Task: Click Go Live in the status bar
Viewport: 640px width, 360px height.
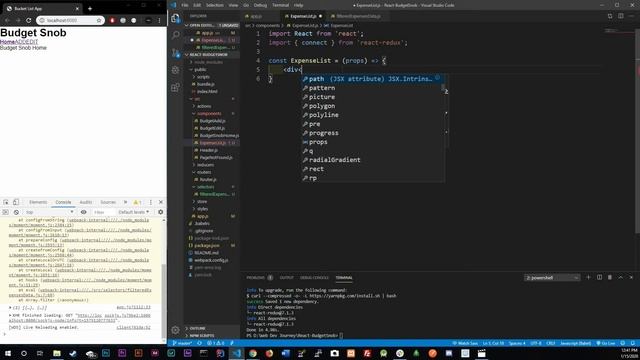Action: pyautogui.click(x=606, y=343)
